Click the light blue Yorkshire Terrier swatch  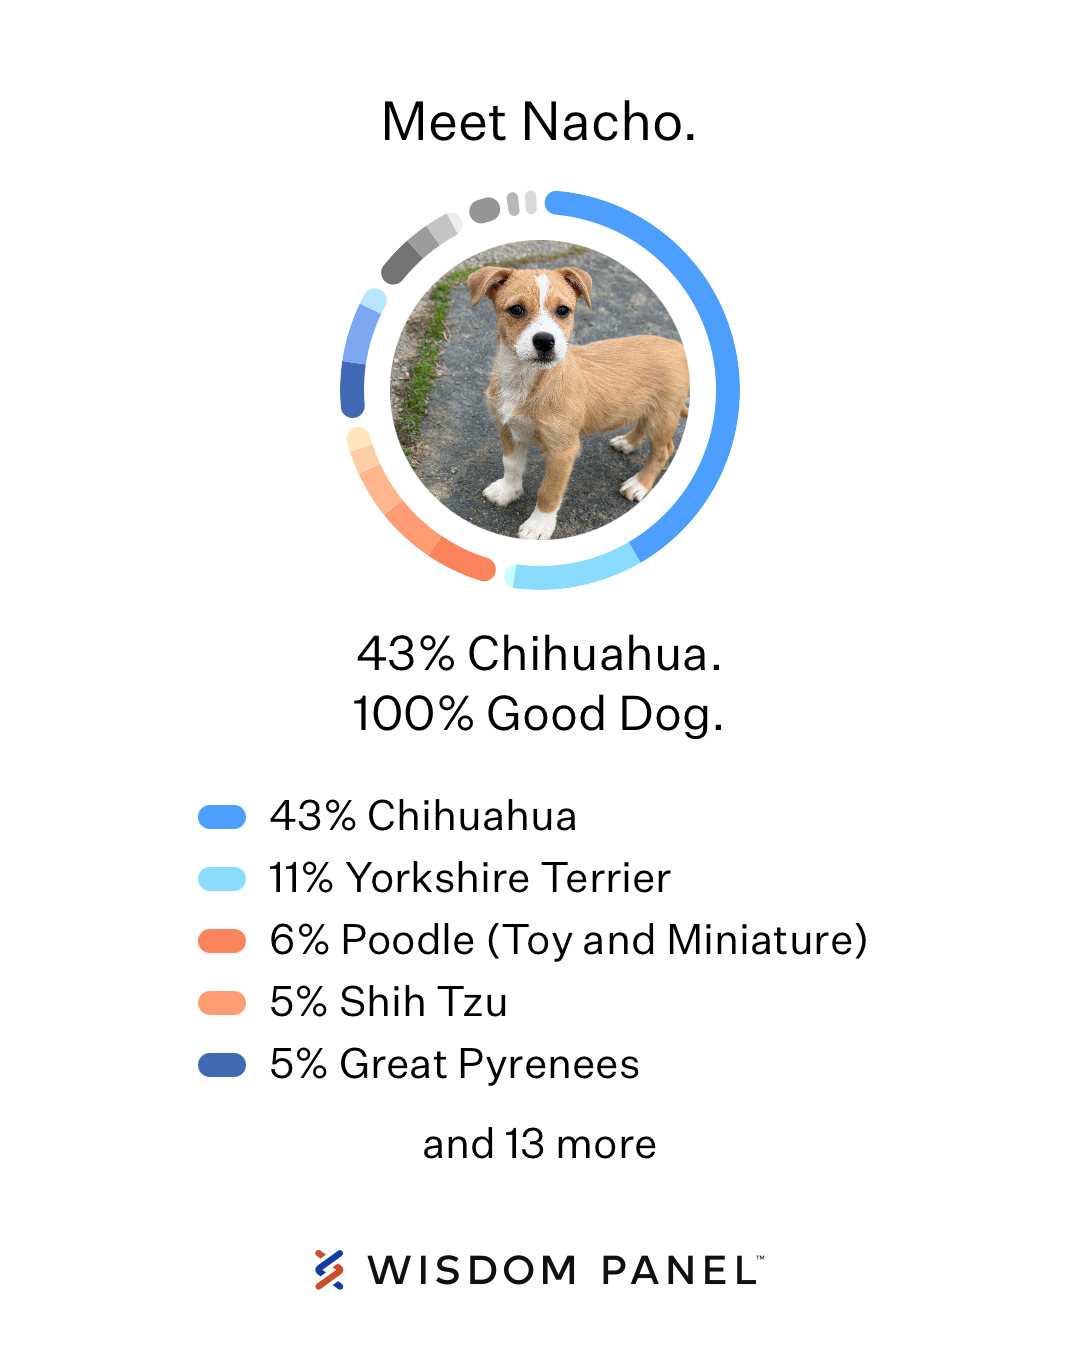point(222,879)
